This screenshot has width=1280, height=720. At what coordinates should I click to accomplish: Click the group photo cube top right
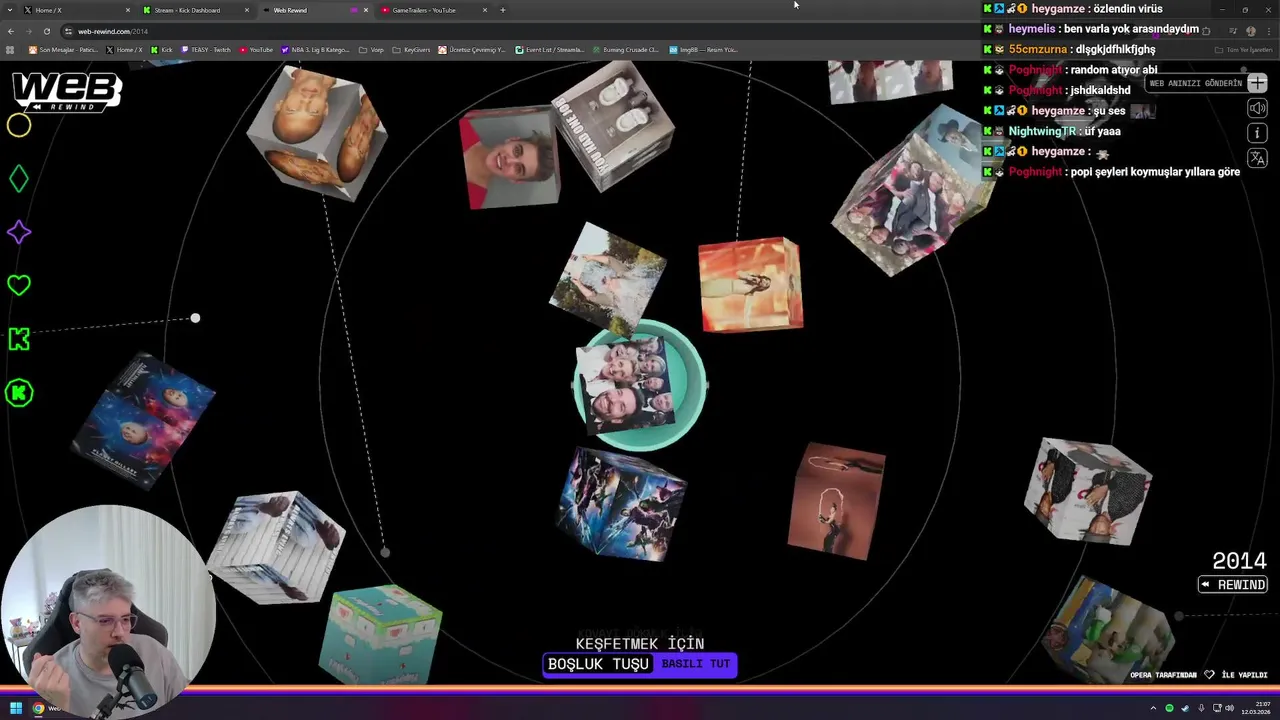click(x=912, y=190)
